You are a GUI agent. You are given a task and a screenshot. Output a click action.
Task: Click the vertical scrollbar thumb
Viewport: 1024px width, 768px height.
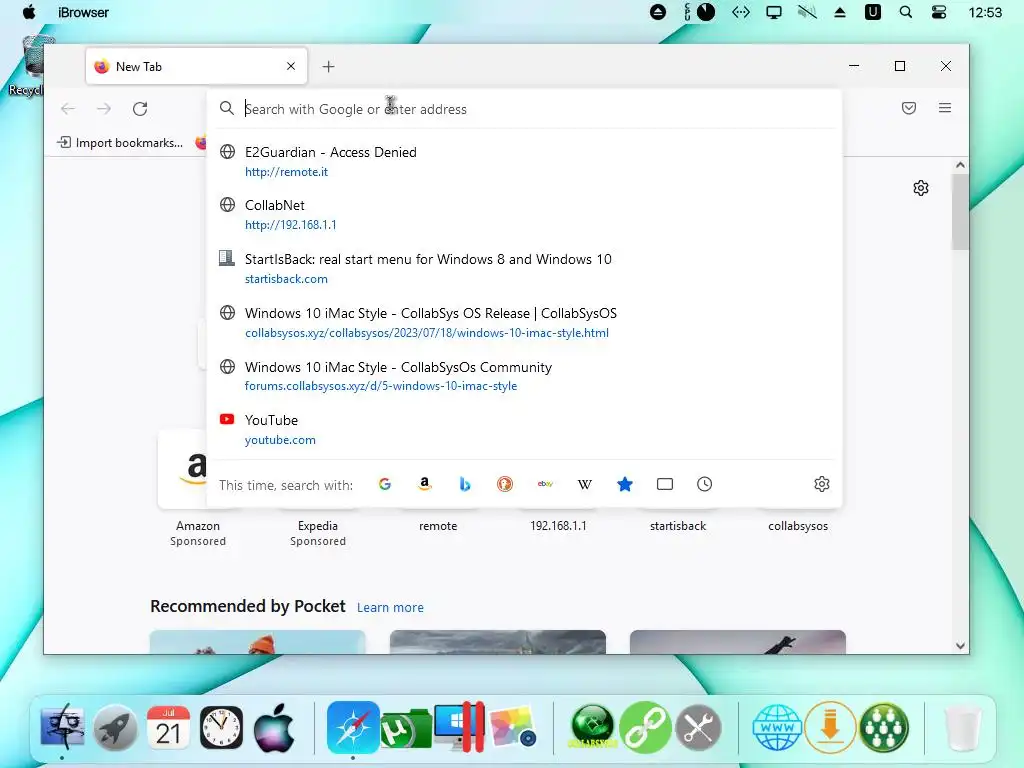tap(960, 212)
